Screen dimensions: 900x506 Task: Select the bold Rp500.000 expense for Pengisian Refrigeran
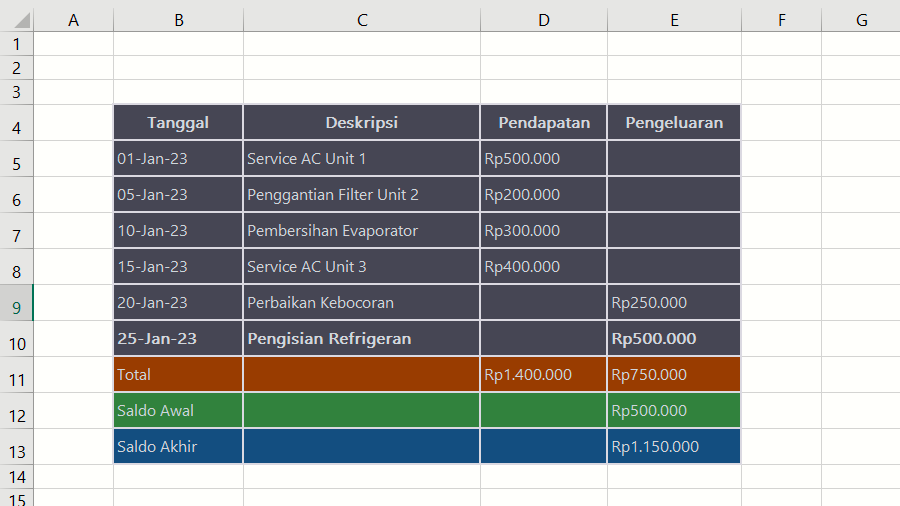[674, 338]
